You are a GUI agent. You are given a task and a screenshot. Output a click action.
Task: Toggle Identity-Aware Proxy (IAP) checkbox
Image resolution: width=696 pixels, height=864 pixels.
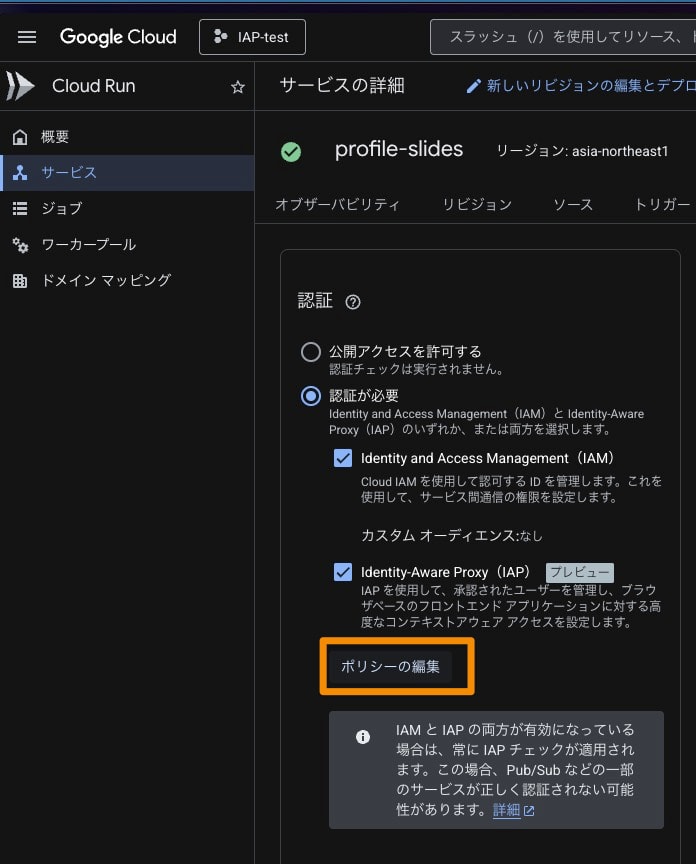click(x=343, y=572)
